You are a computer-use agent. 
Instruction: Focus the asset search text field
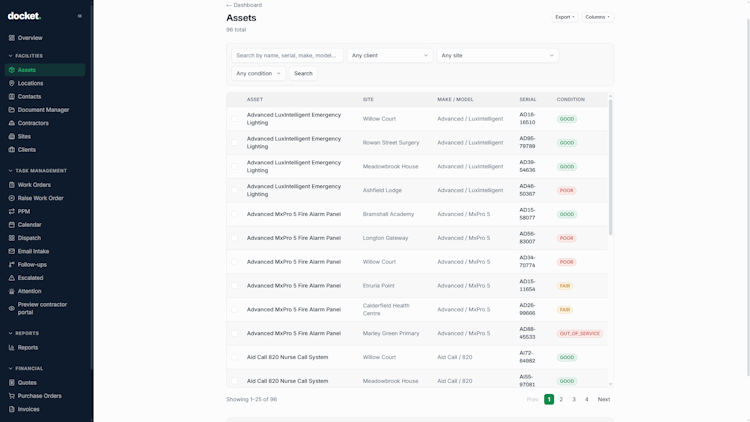[287, 56]
